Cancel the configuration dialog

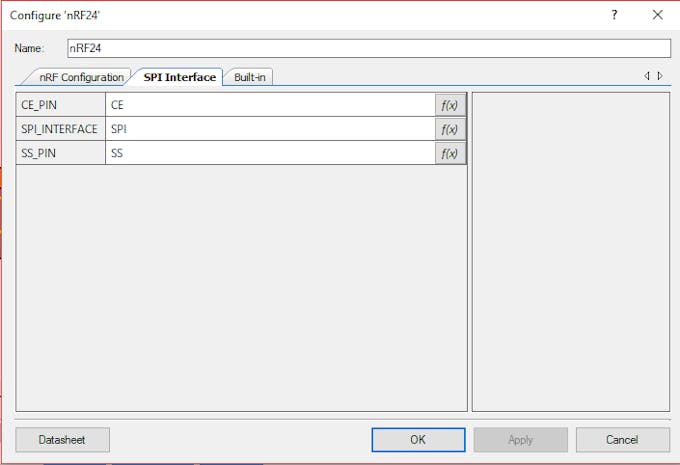pyautogui.click(x=622, y=440)
